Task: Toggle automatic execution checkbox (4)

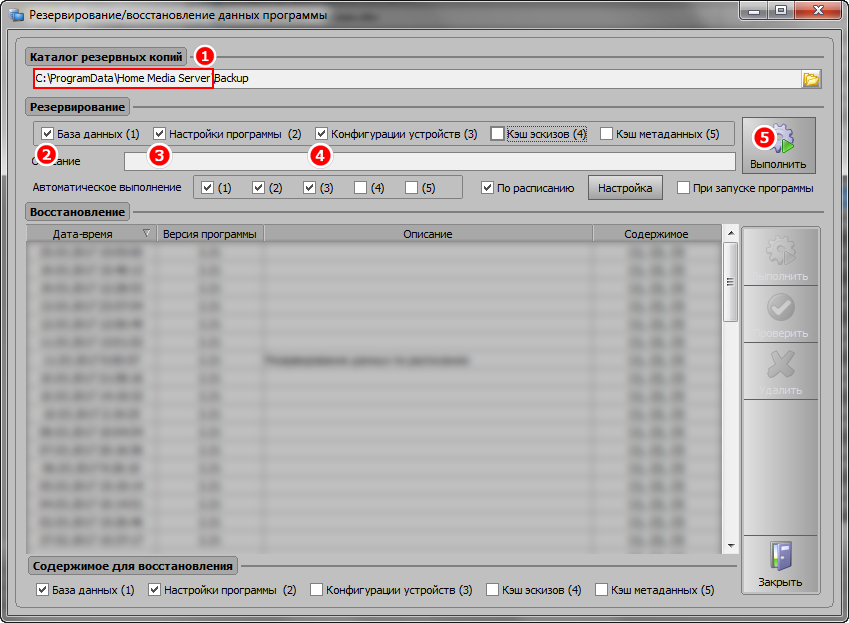Action: click(360, 188)
